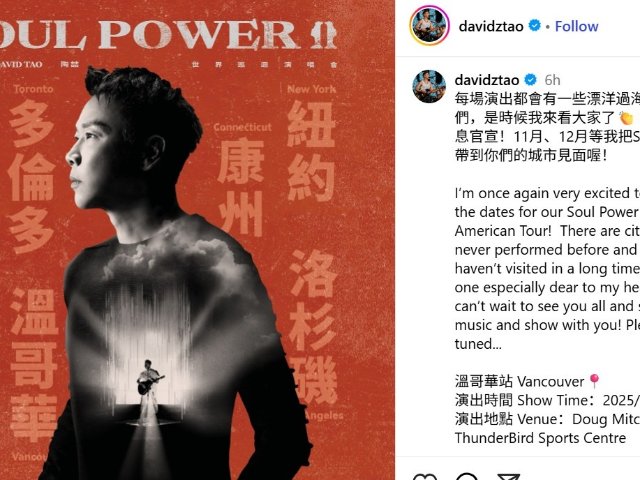The width and height of the screenshot is (640, 480).
Task: Click the small avatar beside the caption
Action: click(429, 86)
